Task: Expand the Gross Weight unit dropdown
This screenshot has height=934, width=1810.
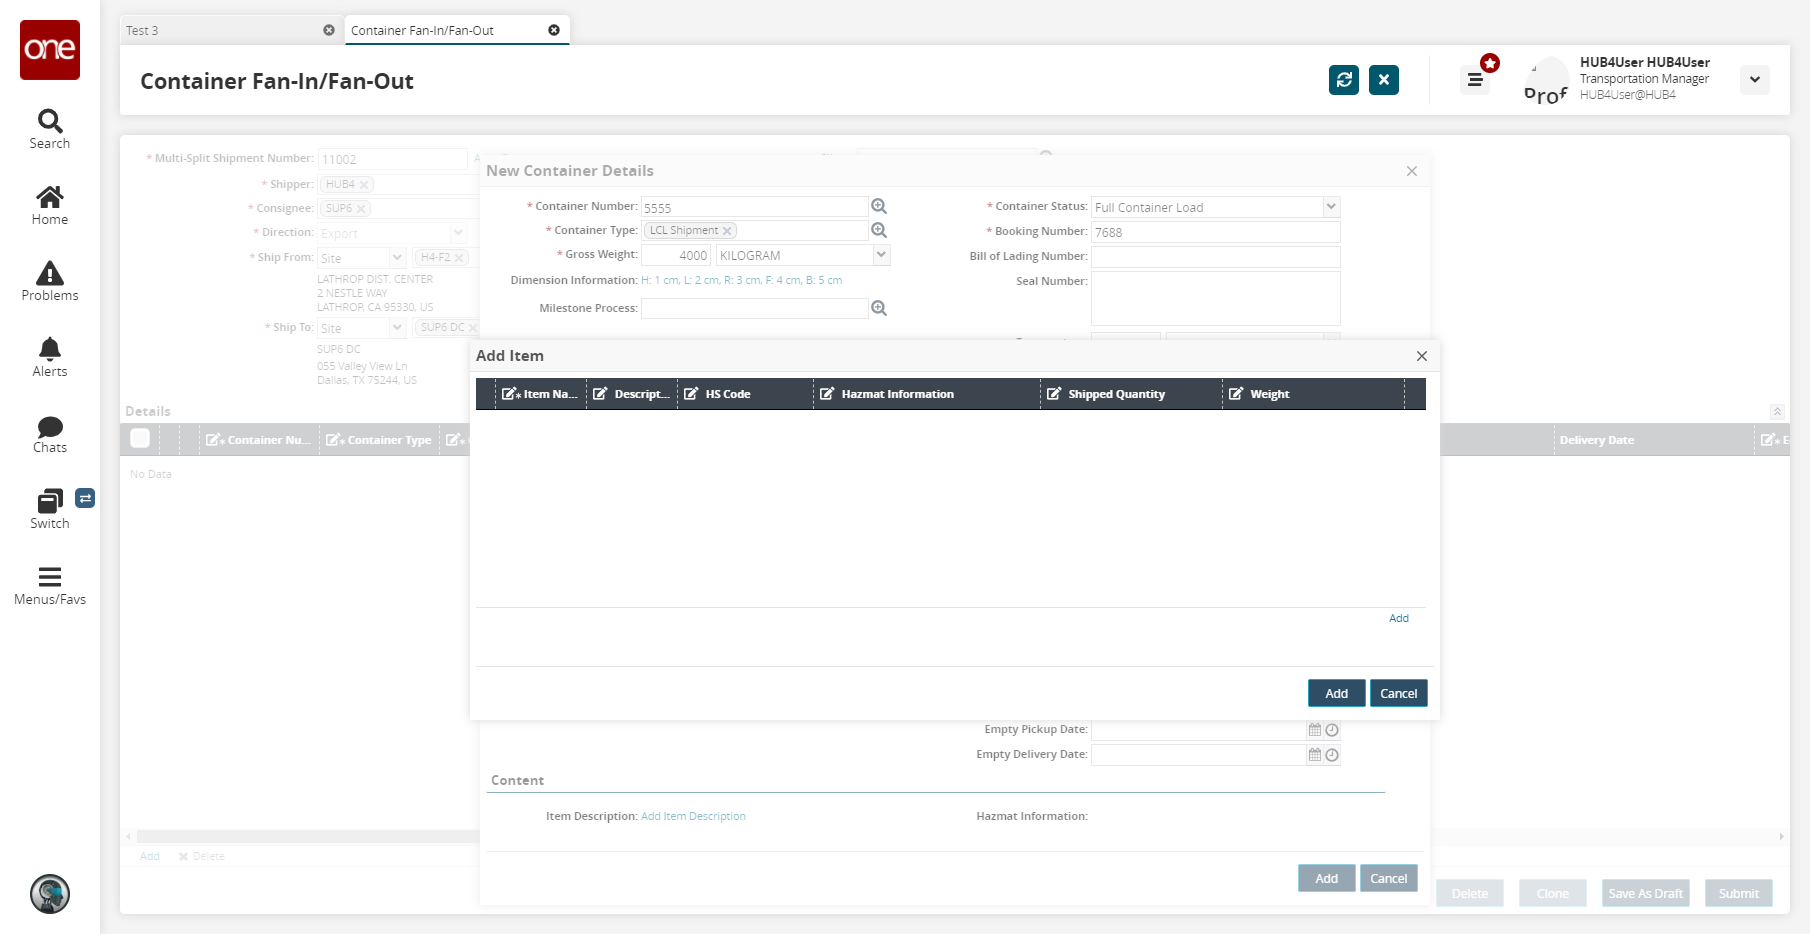Action: click(880, 255)
